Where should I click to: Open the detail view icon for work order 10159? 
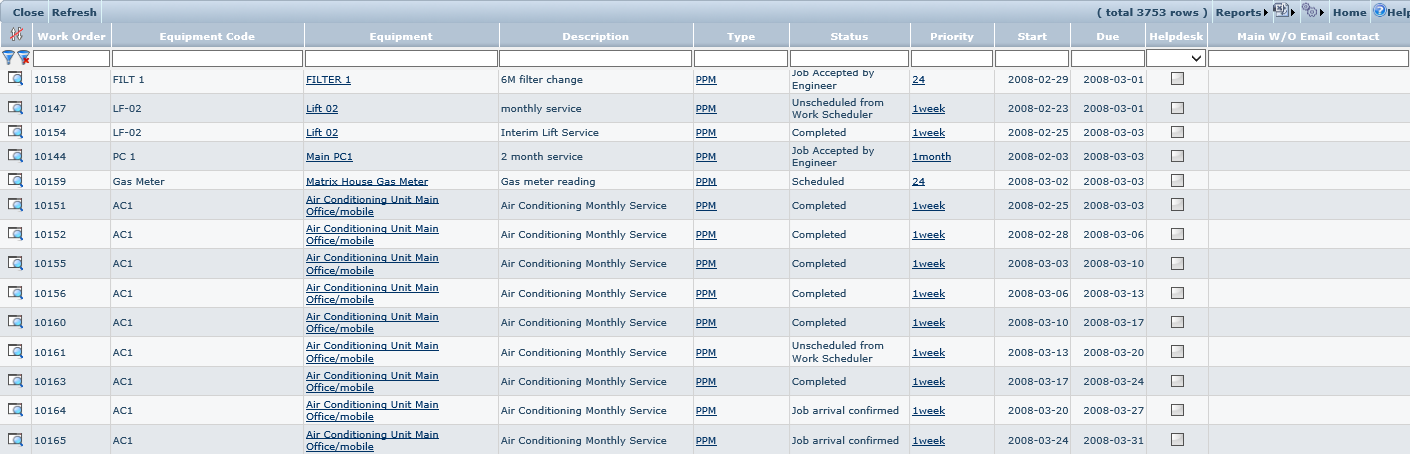[x=16, y=181]
